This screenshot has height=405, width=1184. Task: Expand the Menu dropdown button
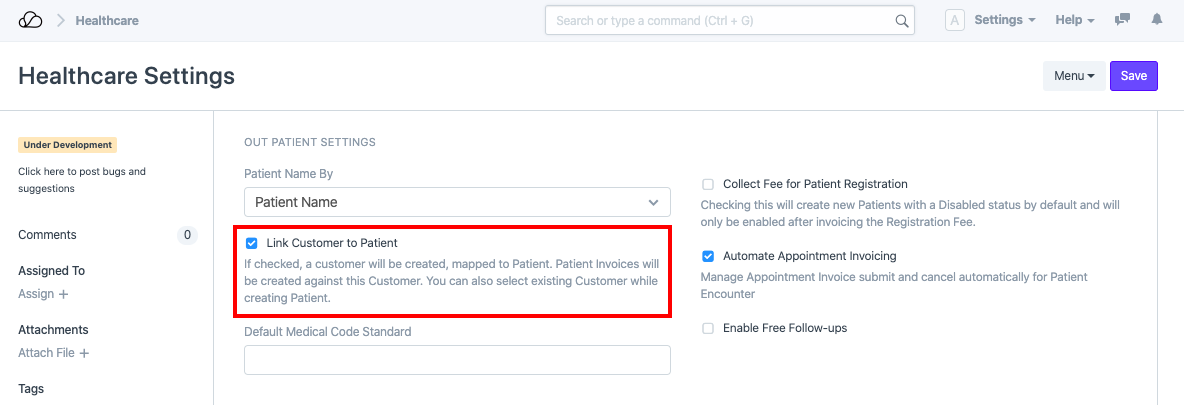(1074, 76)
